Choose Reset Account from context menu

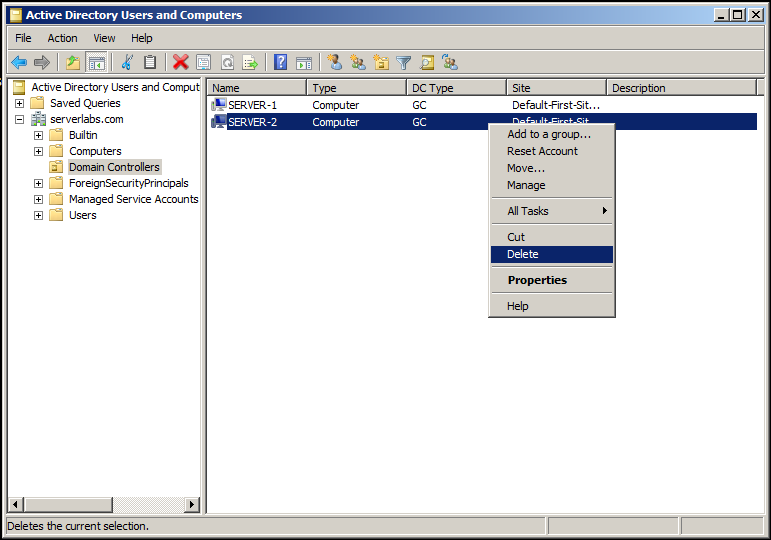tap(552, 151)
